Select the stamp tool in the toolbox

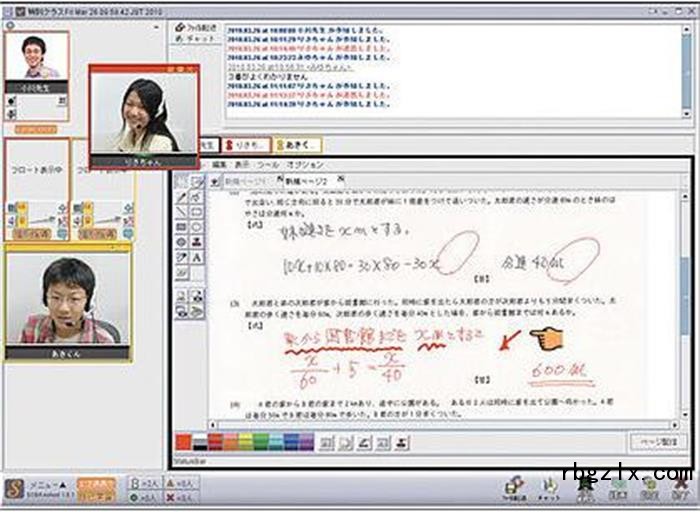pos(196,242)
